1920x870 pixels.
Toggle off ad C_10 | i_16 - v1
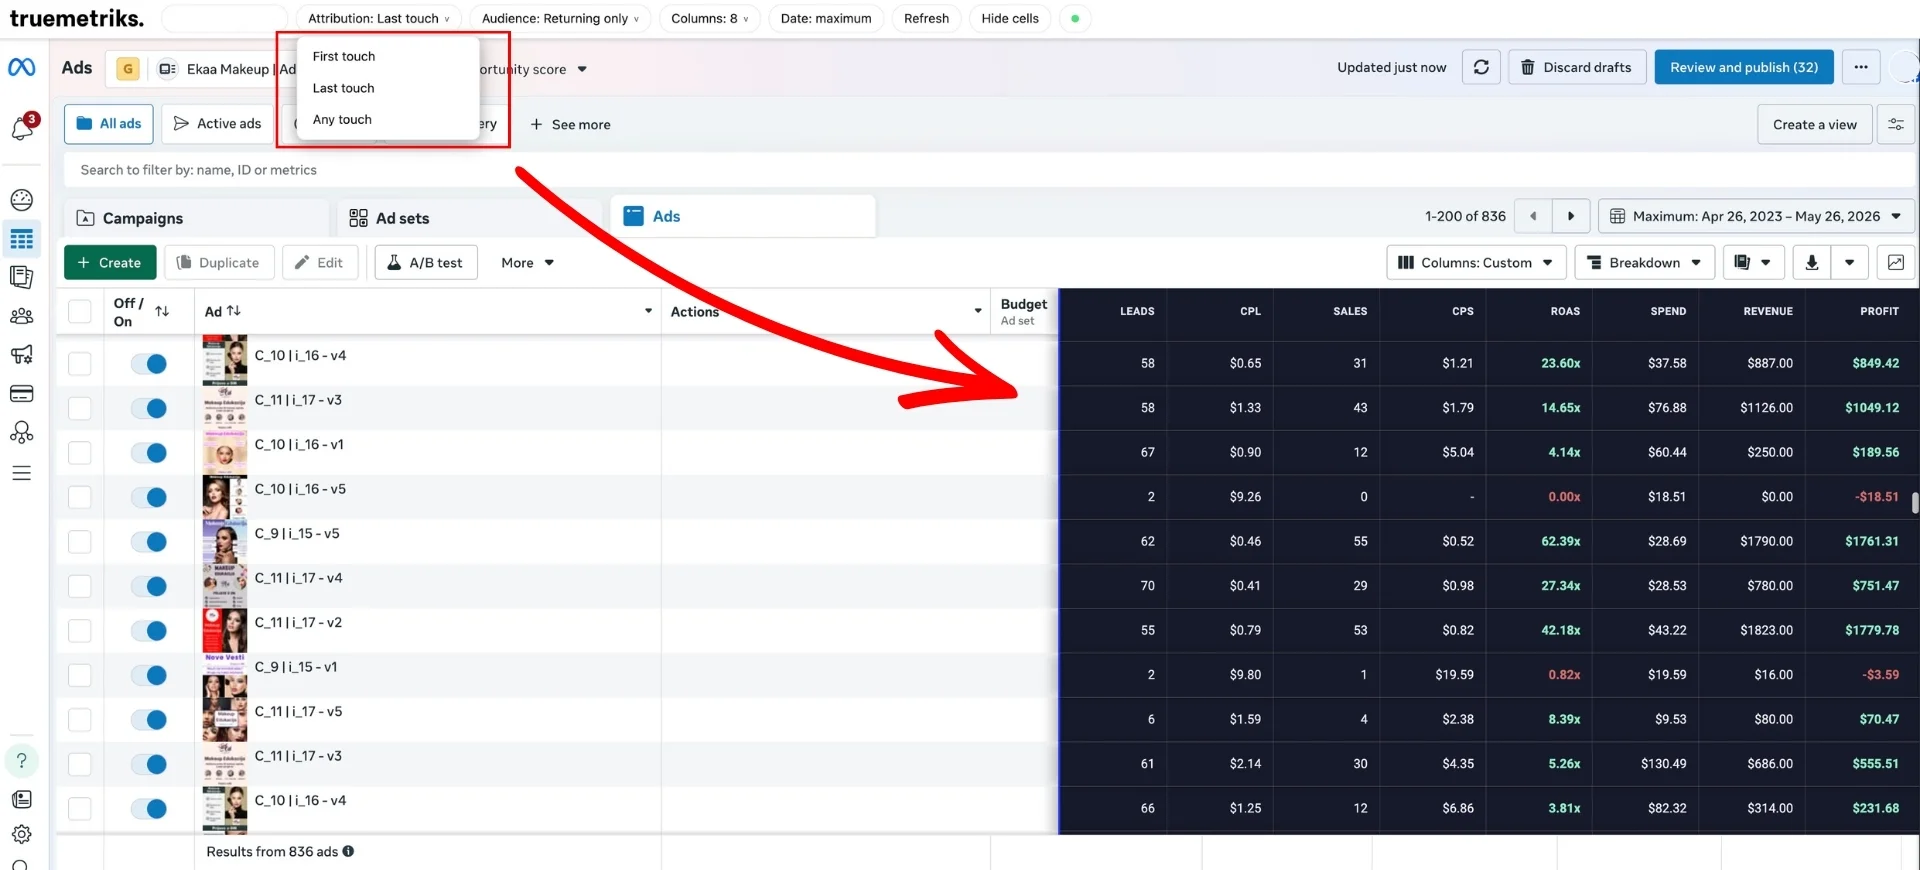pos(149,452)
